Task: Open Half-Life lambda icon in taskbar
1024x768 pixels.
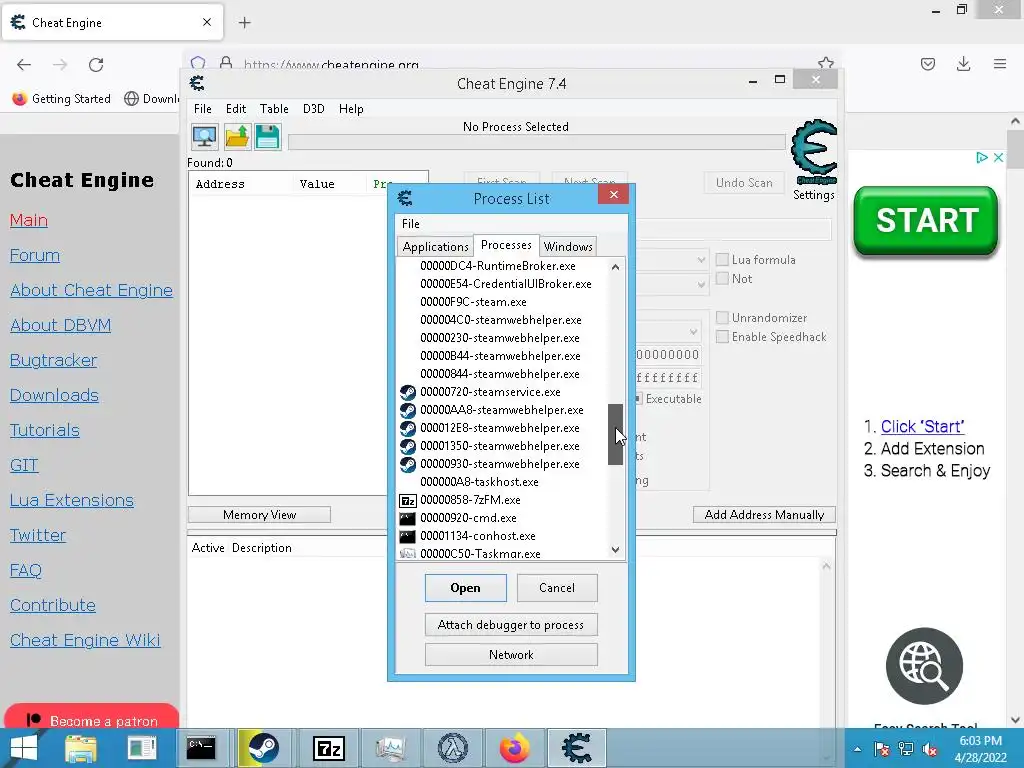Action: pyautogui.click(x=453, y=748)
